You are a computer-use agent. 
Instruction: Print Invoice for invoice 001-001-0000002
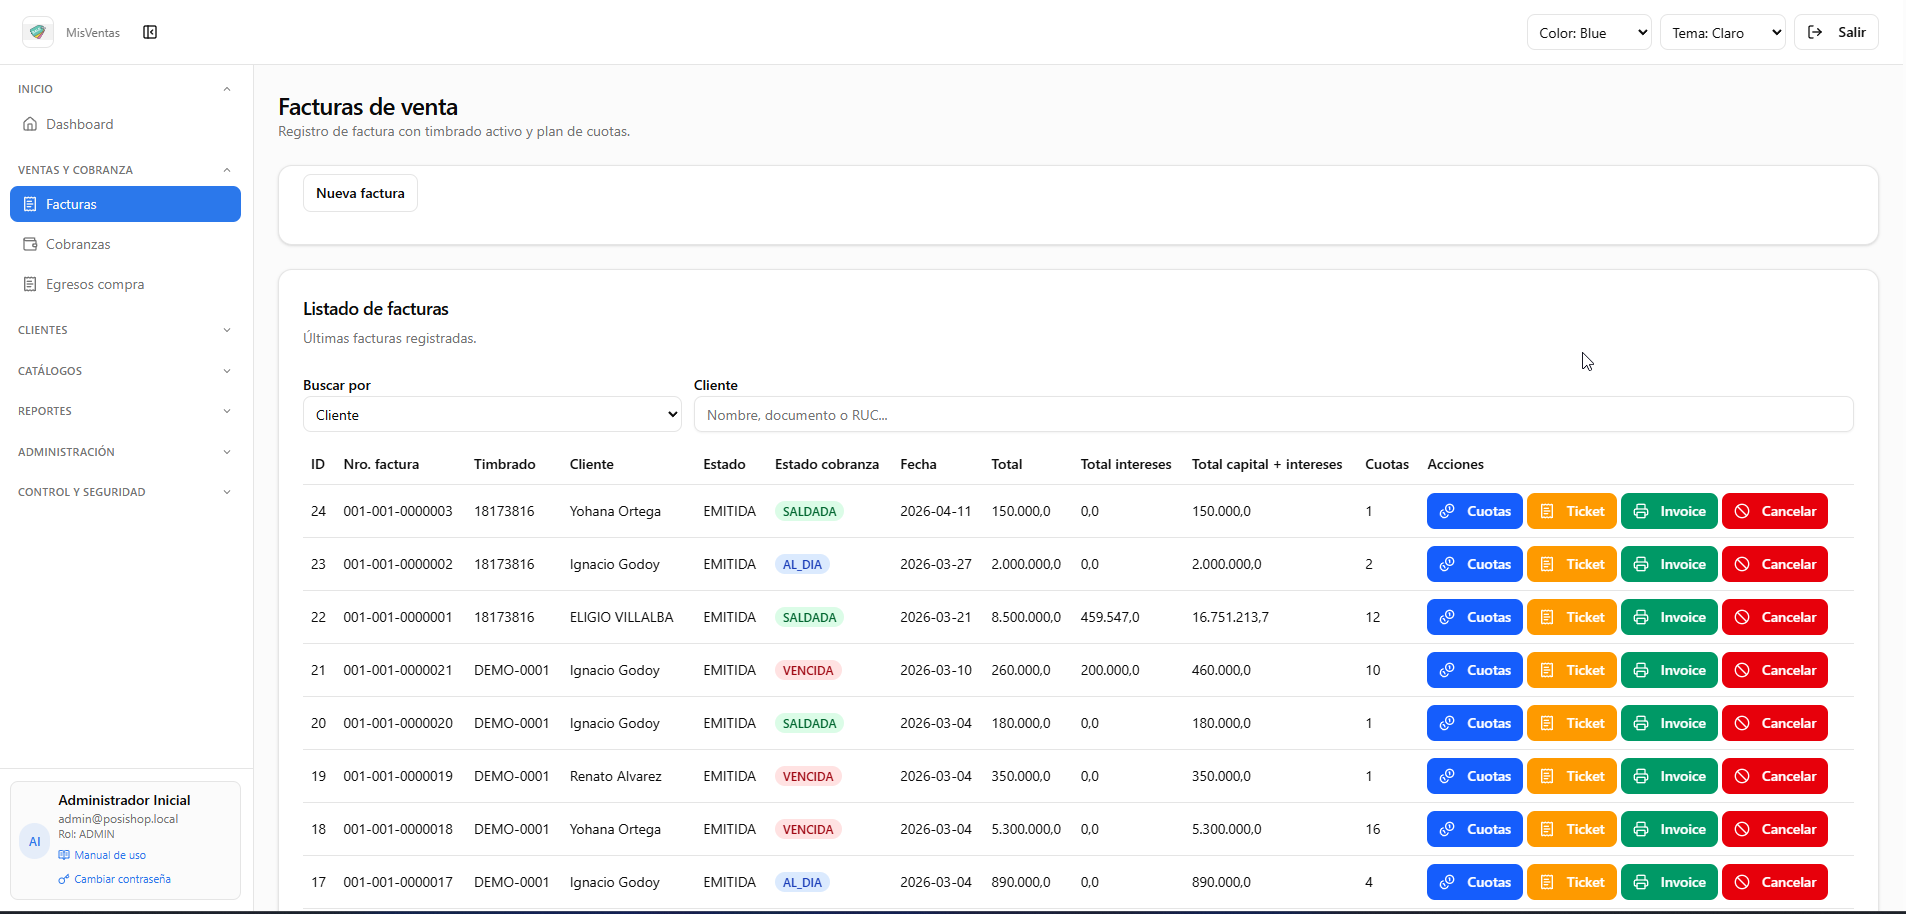click(1669, 564)
